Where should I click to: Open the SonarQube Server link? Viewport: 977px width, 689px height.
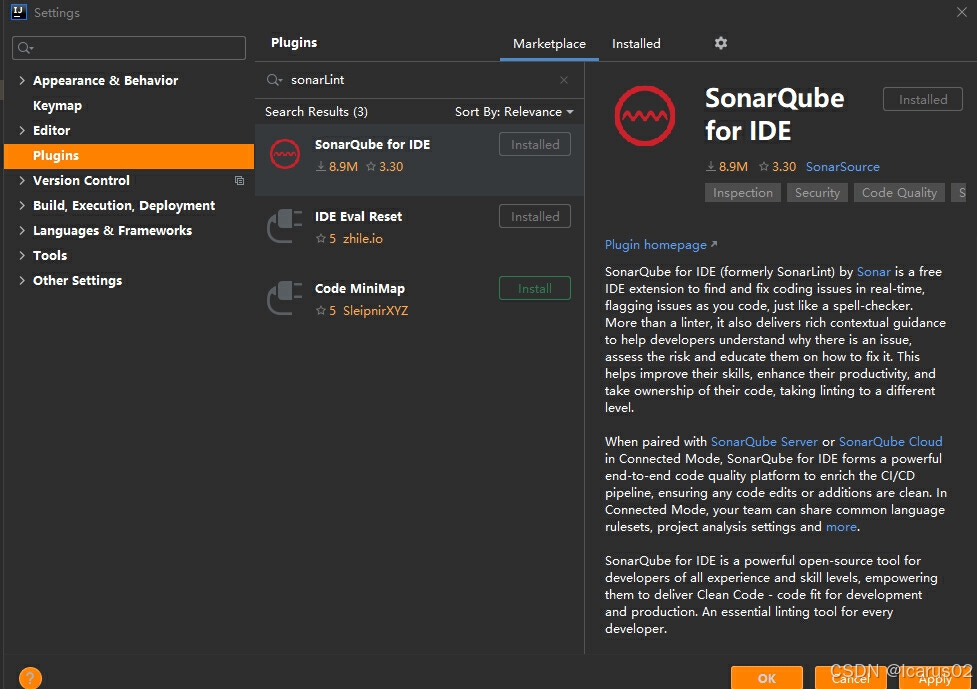[x=764, y=442]
